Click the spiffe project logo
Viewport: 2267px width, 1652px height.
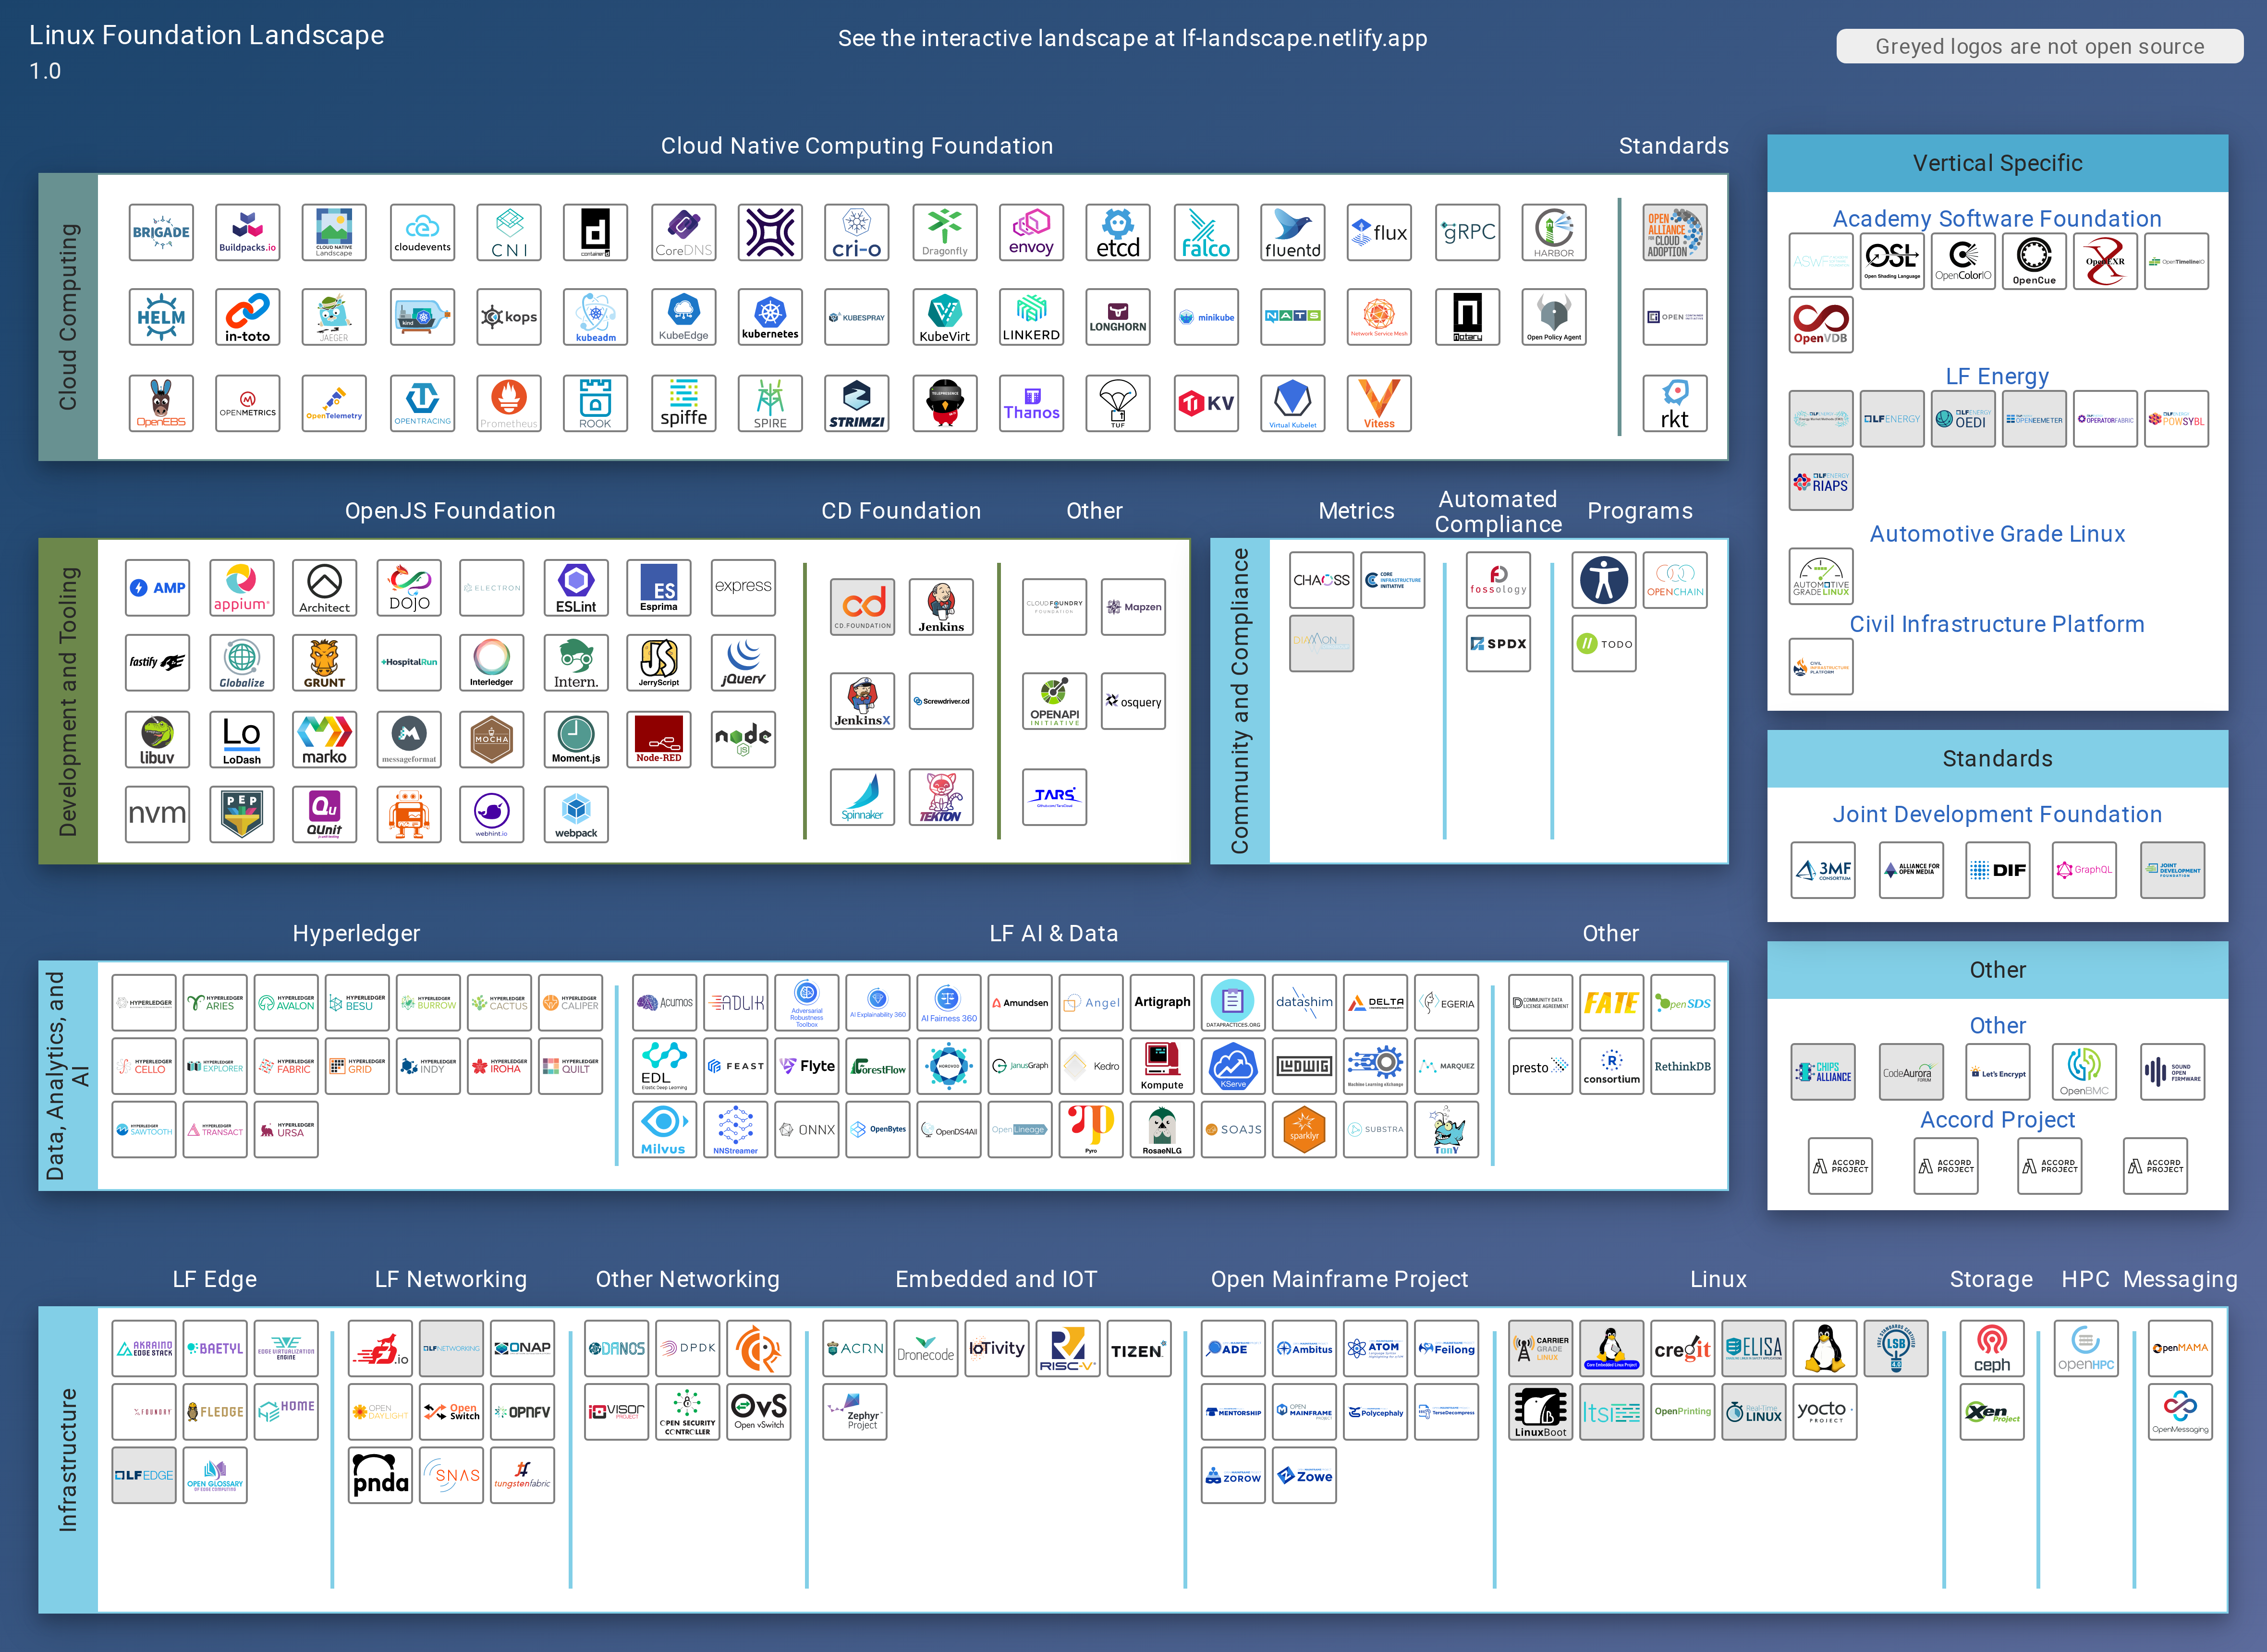tap(683, 403)
